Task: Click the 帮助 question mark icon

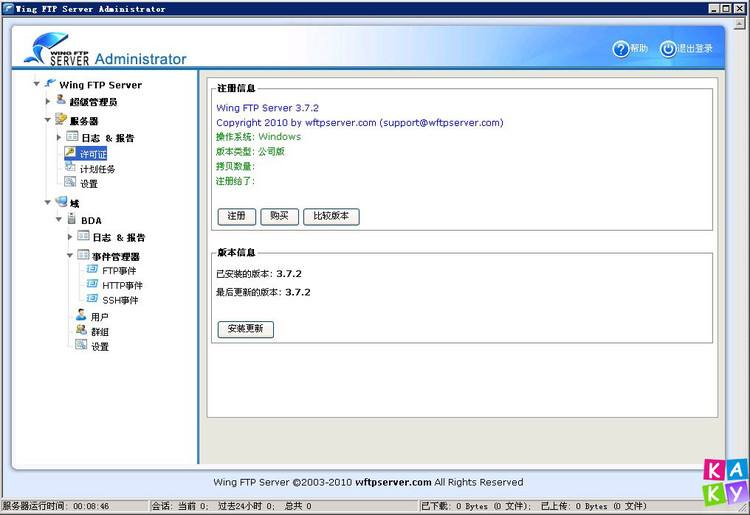Action: [x=621, y=49]
